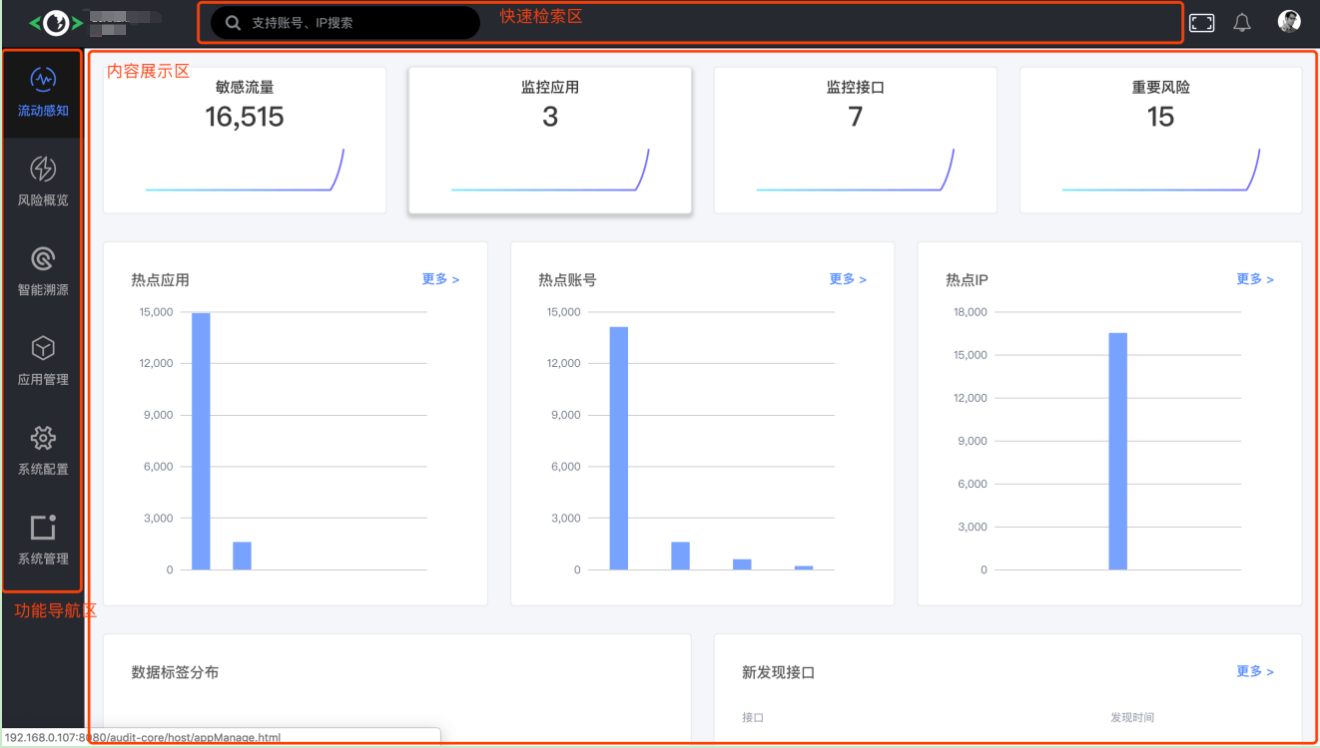The width and height of the screenshot is (1320, 748).
Task: Click 更多 link in 热点账号 panel
Action: click(x=848, y=279)
